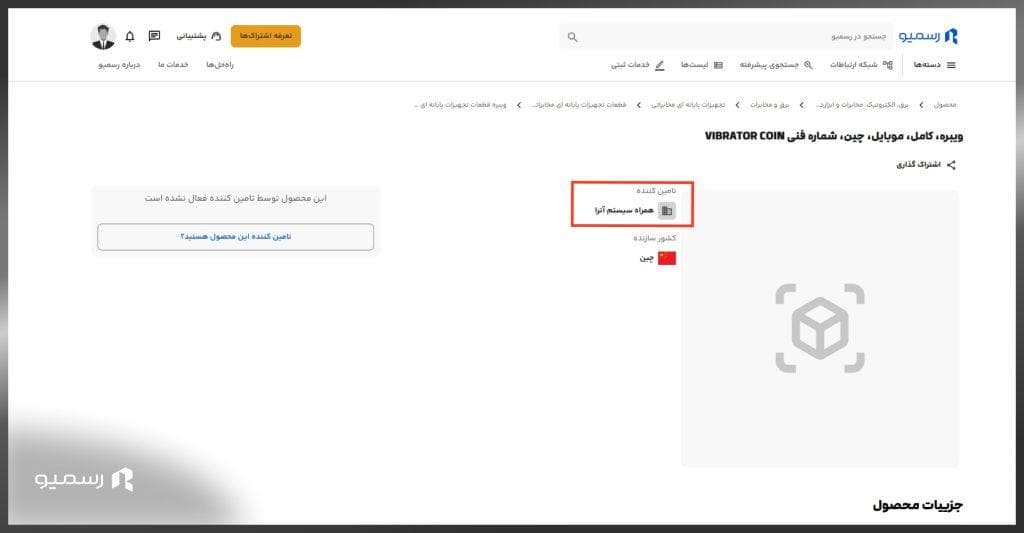Click the پشتیبانی support link
This screenshot has height=533, width=1024.
tap(199, 36)
